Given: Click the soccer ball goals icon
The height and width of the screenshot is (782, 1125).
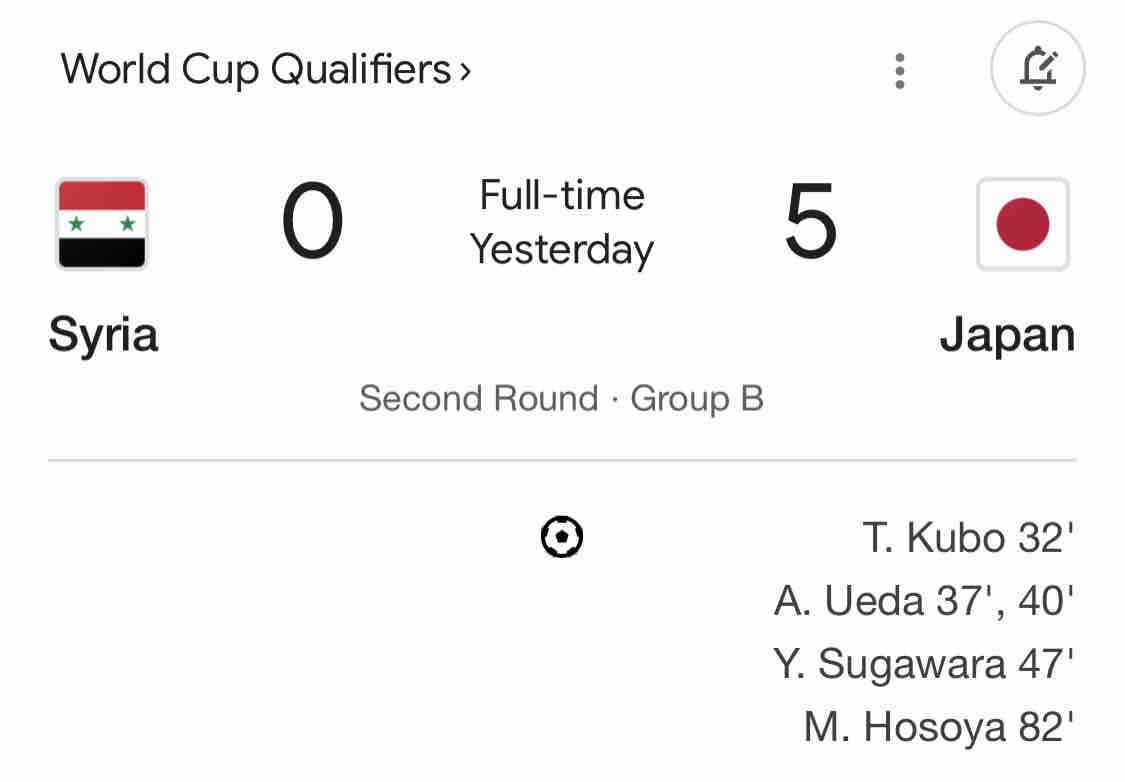Looking at the screenshot, I should click(x=562, y=537).
